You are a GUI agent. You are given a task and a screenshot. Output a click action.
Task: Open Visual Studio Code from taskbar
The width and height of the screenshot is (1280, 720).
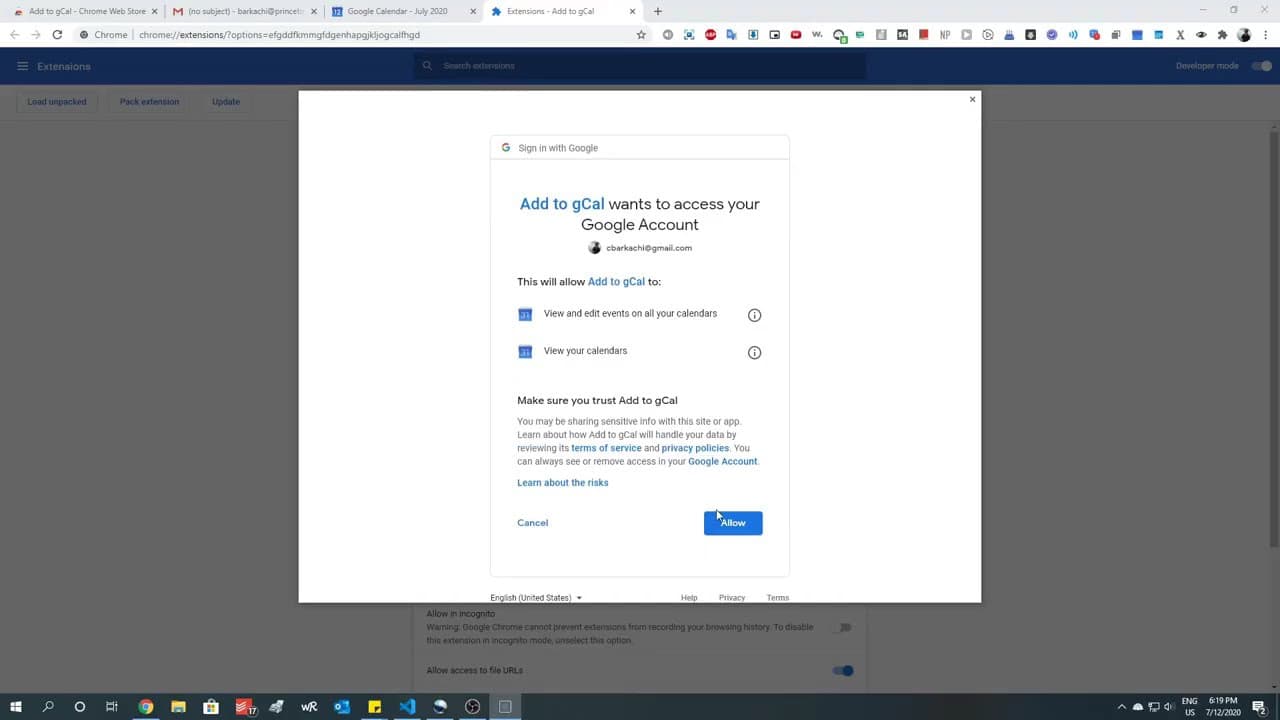point(407,707)
